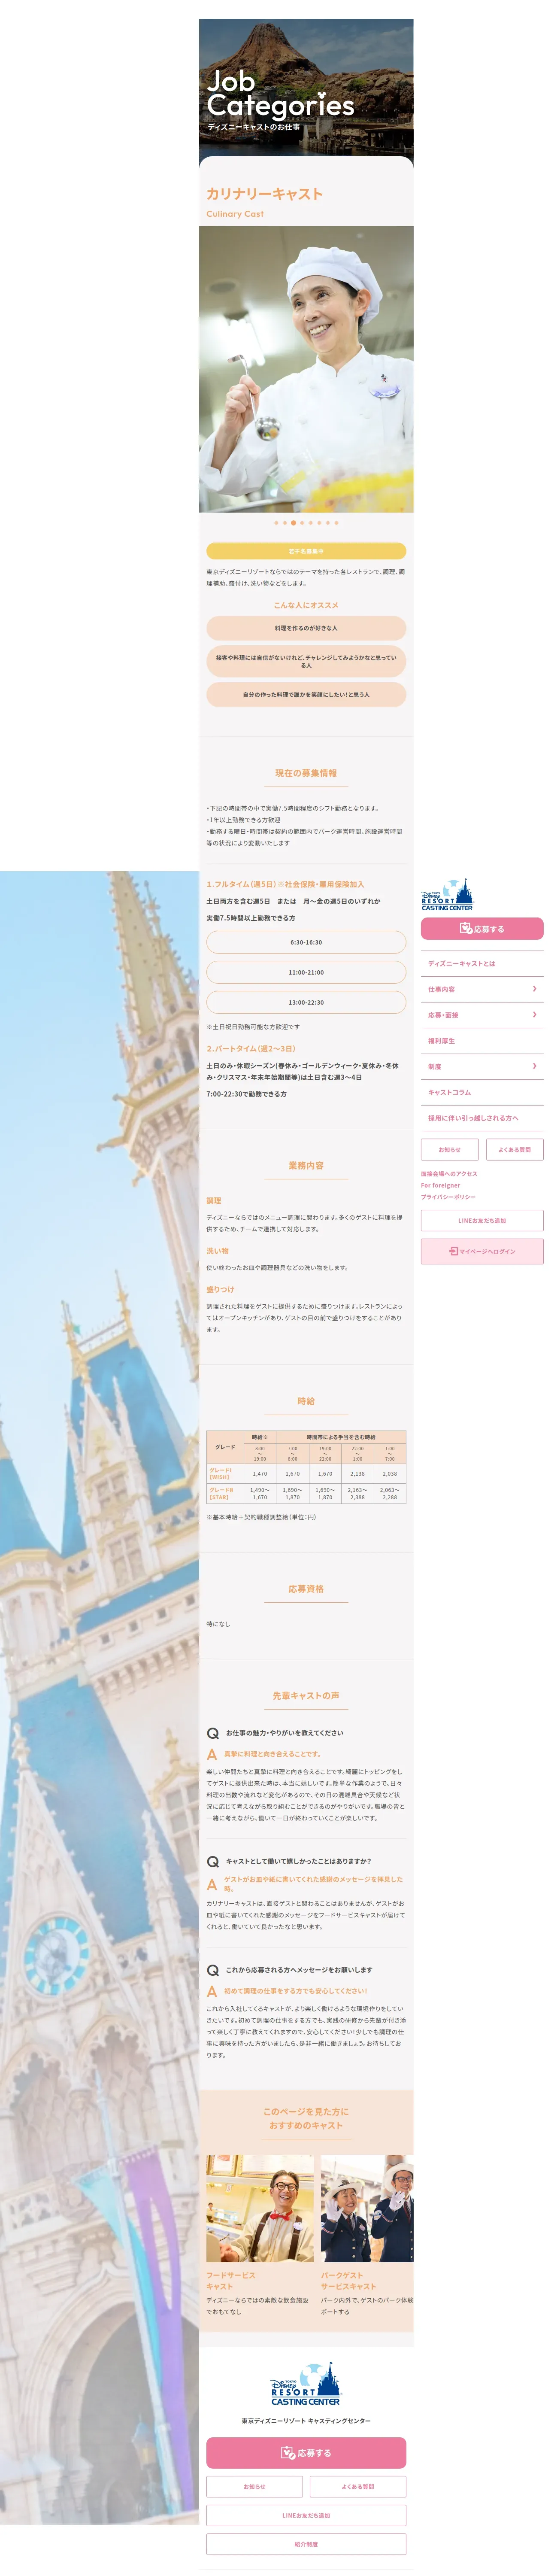551x2576 pixels.
Task: Click the 13:00-22:30 shift time box
Action: pos(306,1003)
